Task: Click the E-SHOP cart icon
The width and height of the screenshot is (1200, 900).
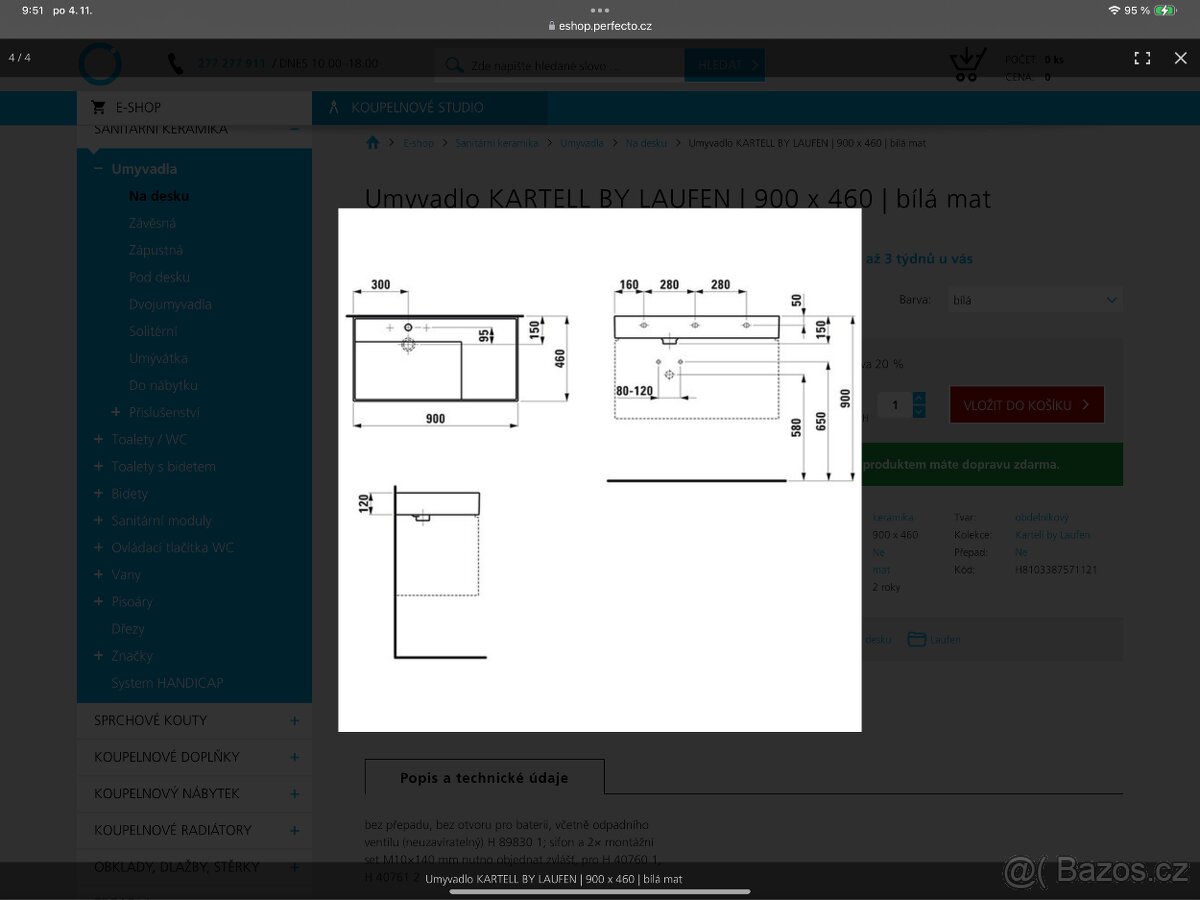Action: tap(98, 107)
